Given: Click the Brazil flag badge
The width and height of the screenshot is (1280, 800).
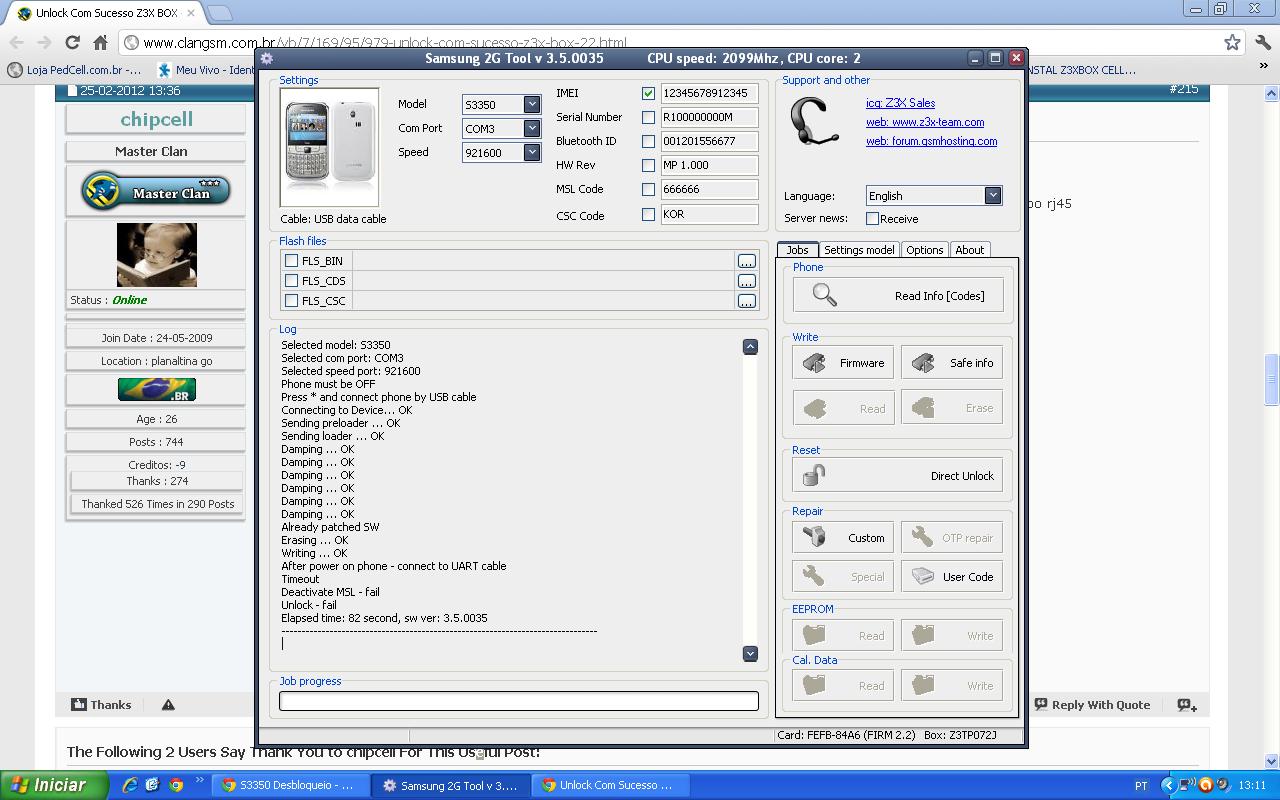Looking at the screenshot, I should (157, 389).
